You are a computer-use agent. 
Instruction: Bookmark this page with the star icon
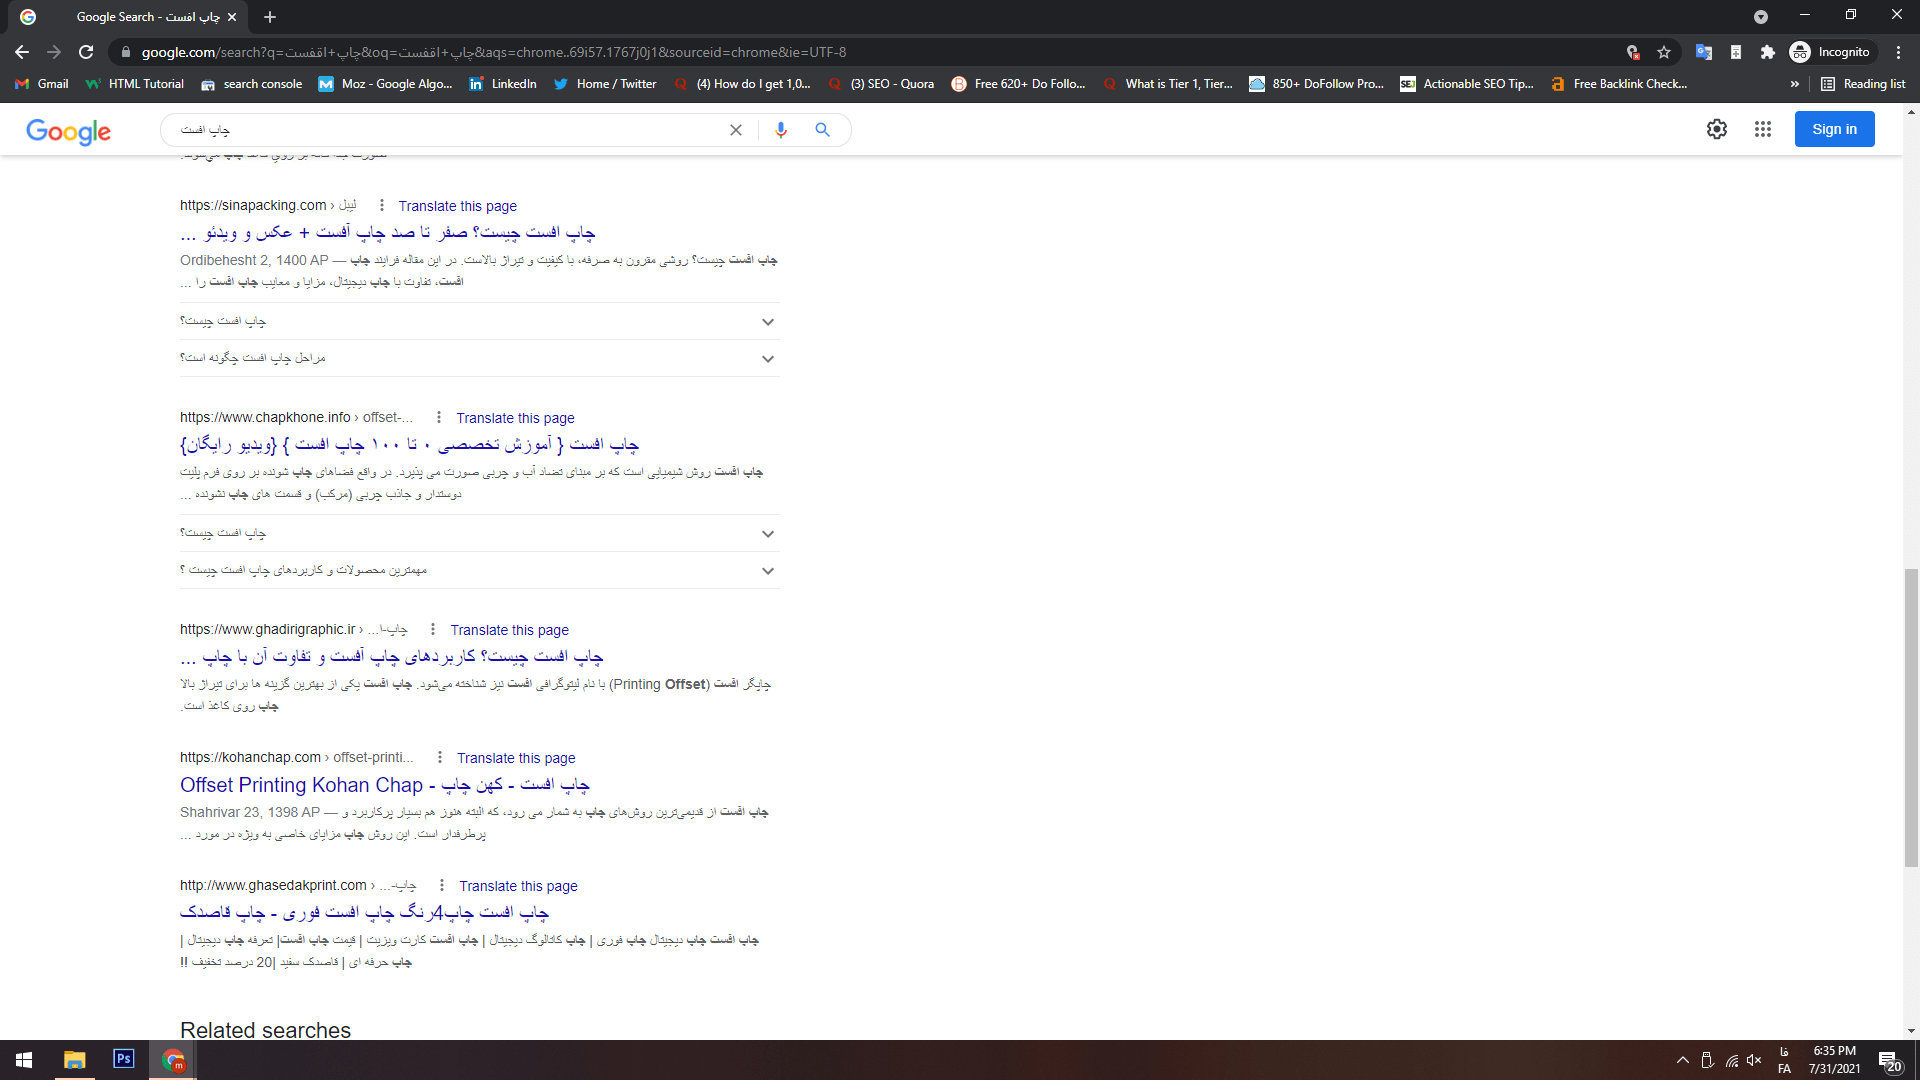pos(1664,52)
